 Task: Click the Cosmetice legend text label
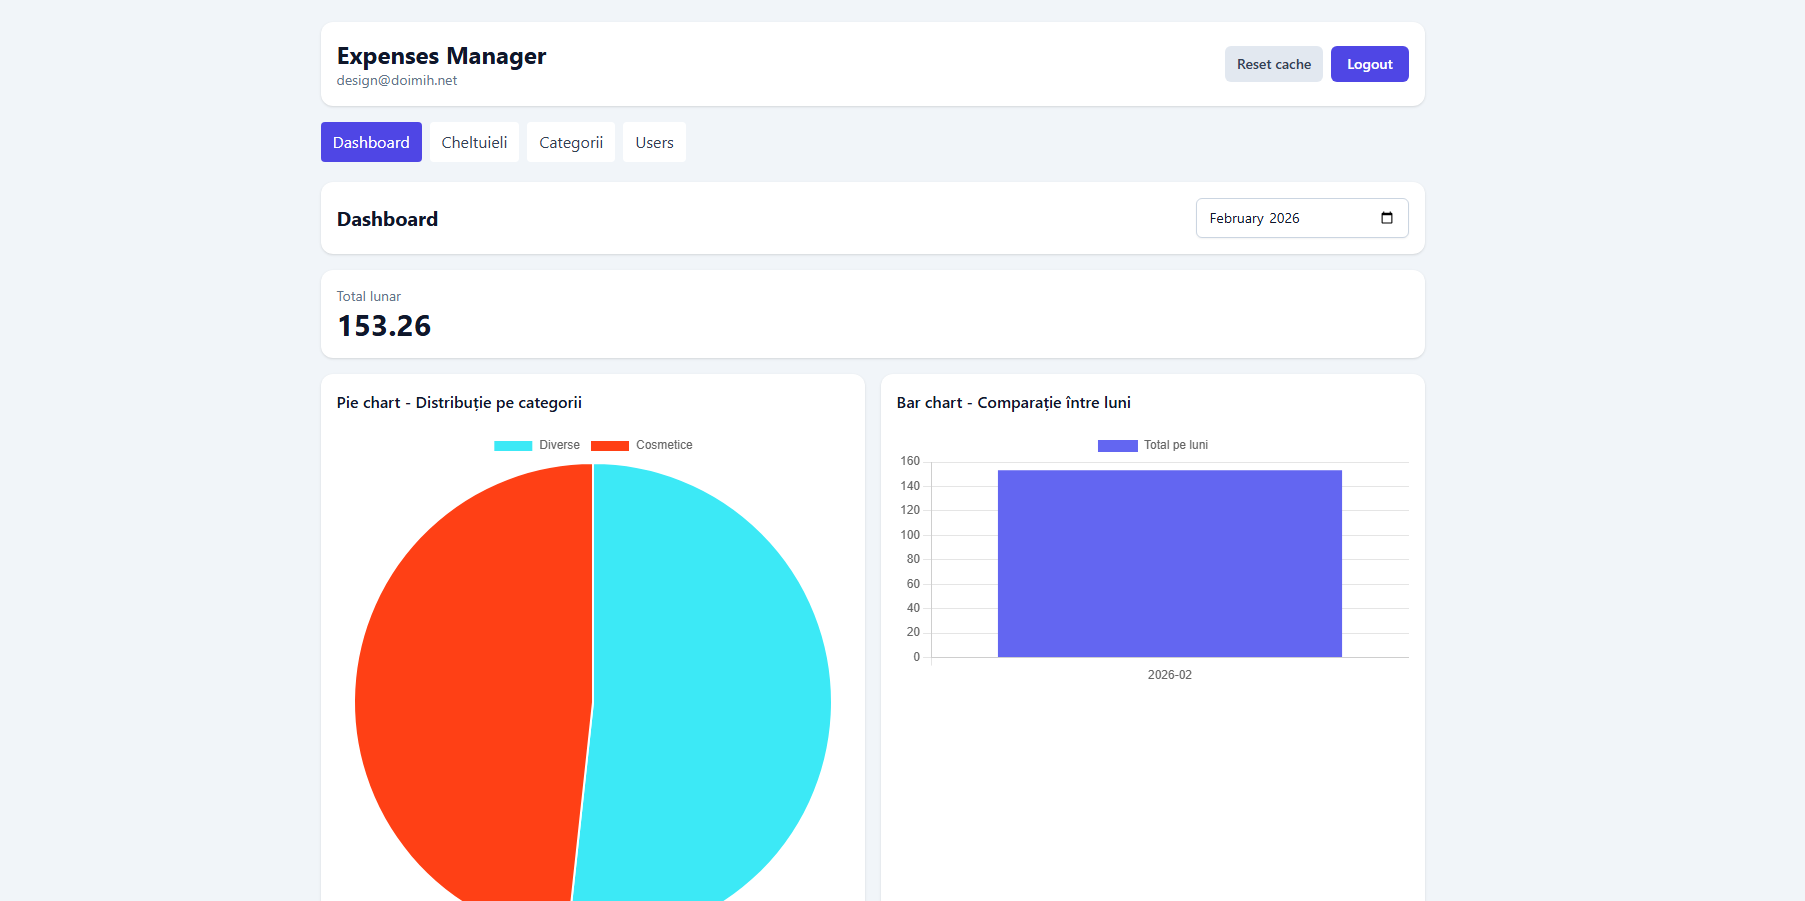(x=664, y=445)
